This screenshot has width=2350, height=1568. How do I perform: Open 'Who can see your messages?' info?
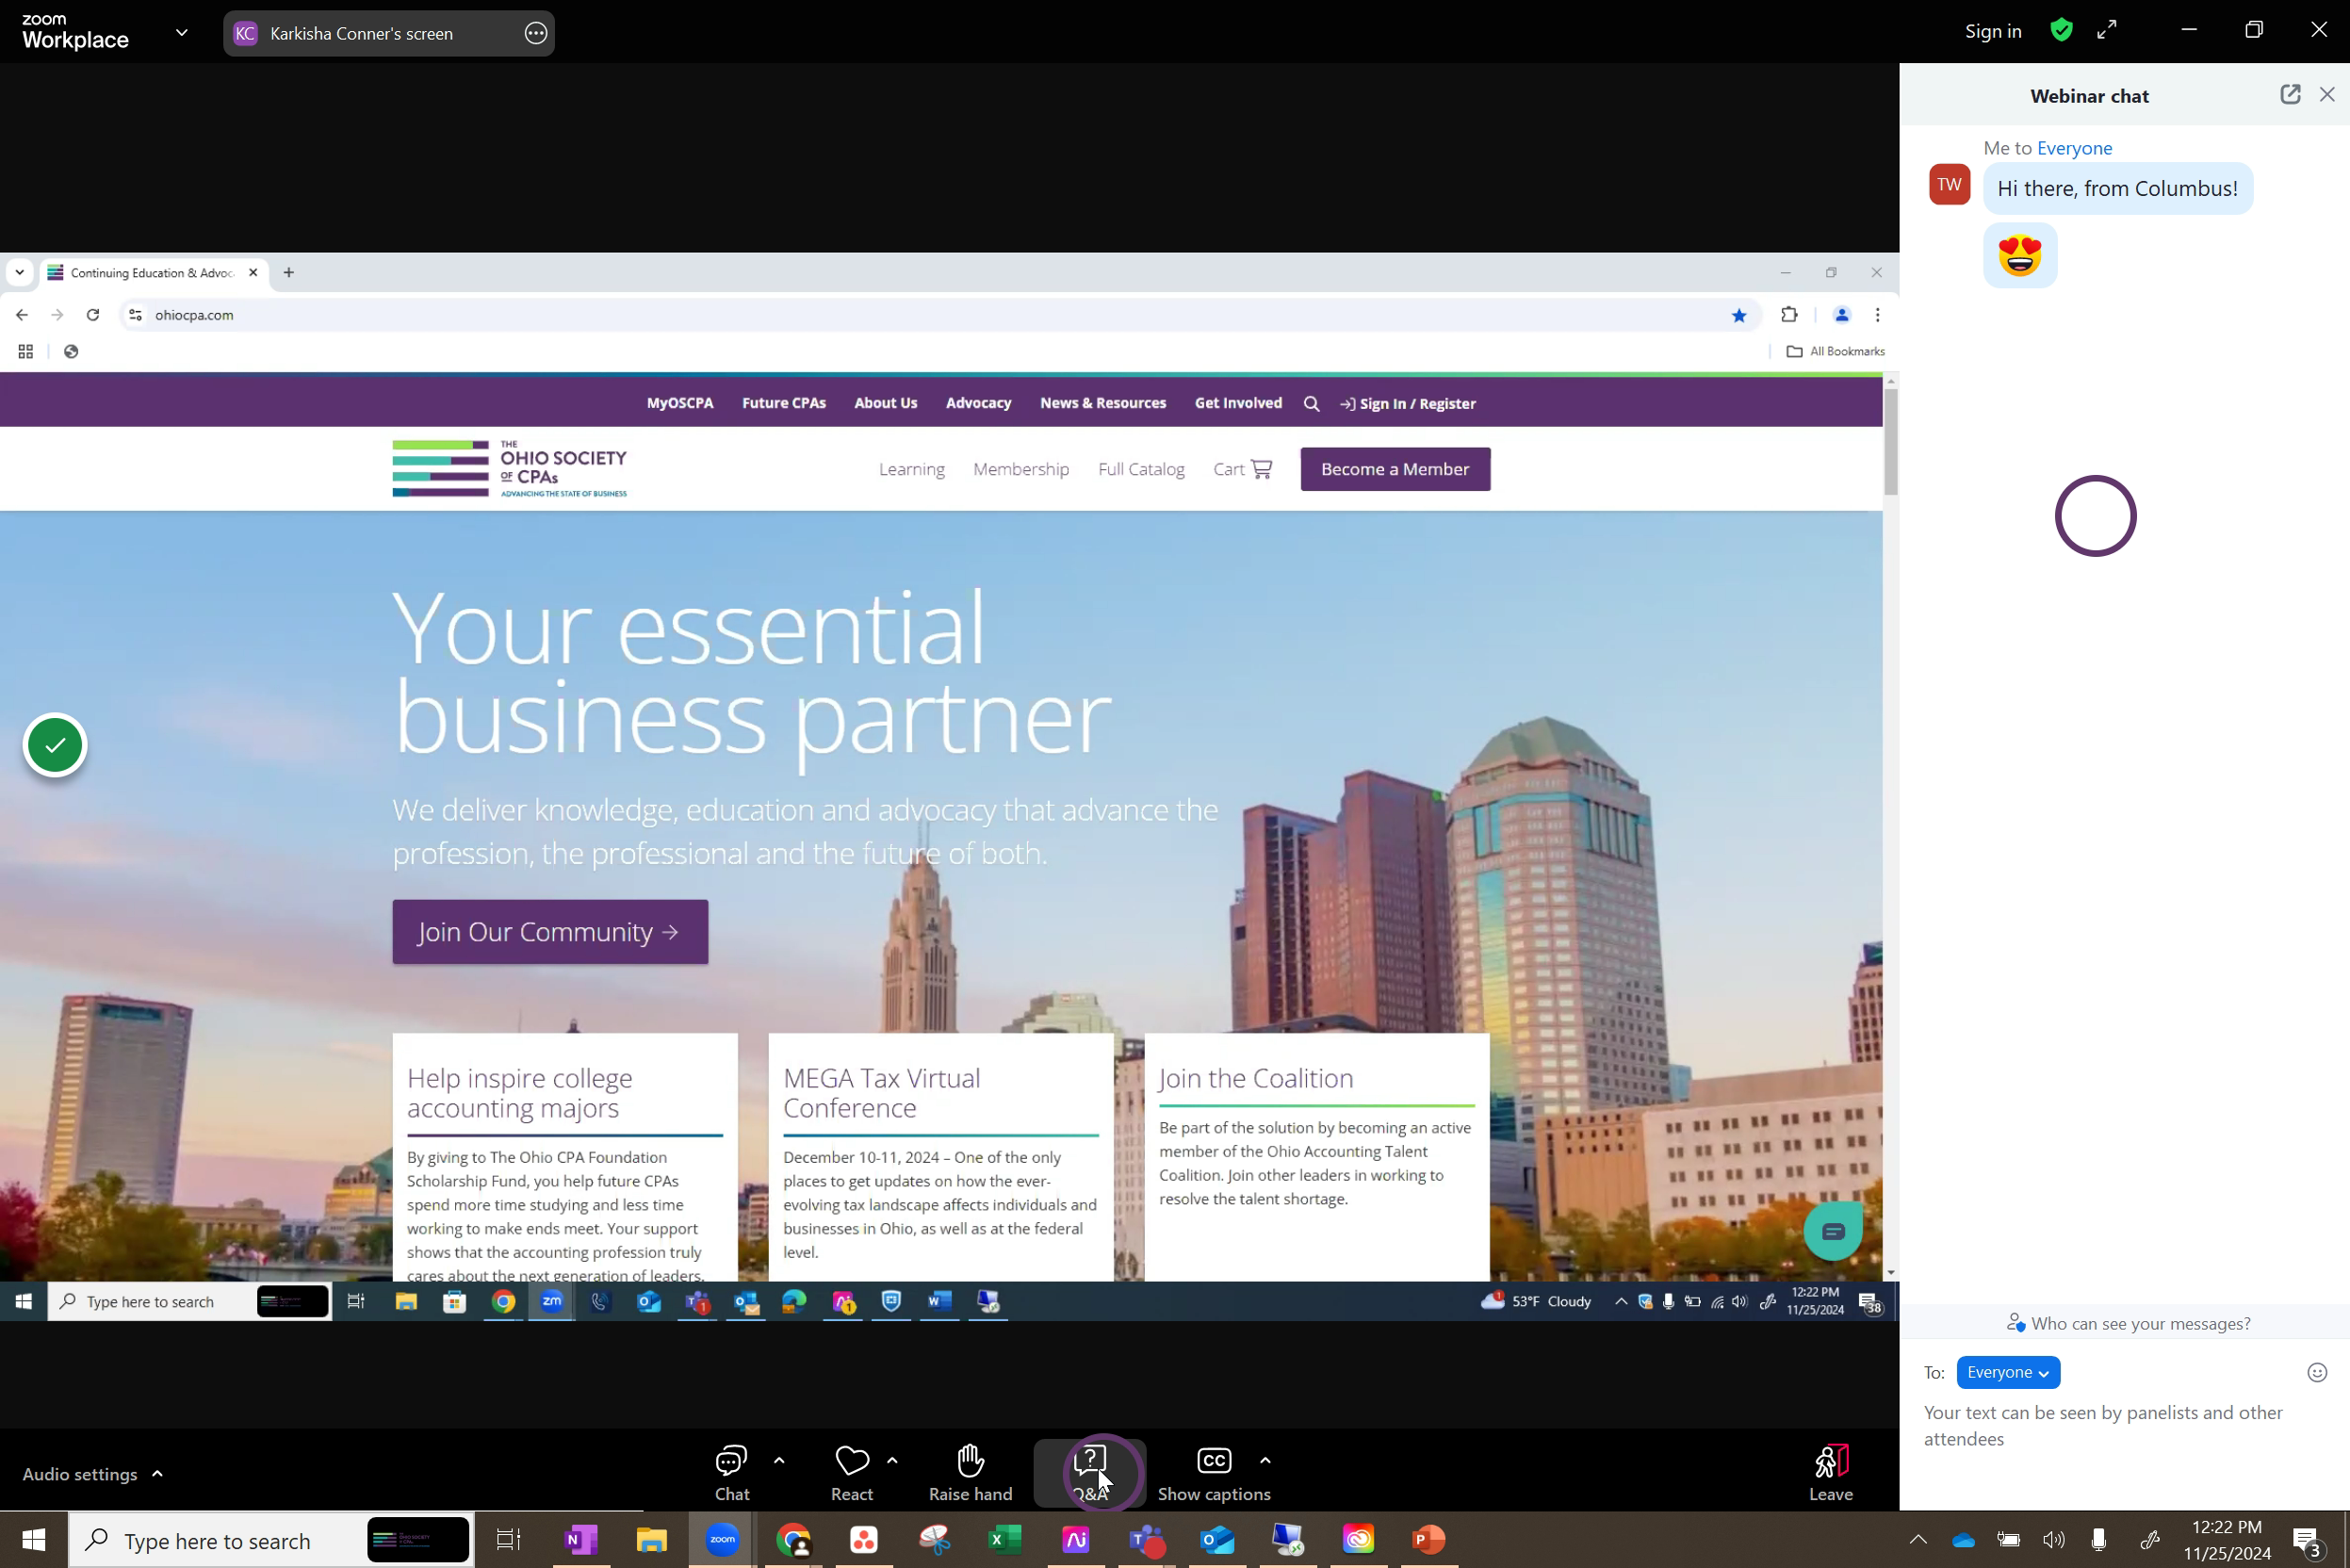pyautogui.click(x=2128, y=1324)
